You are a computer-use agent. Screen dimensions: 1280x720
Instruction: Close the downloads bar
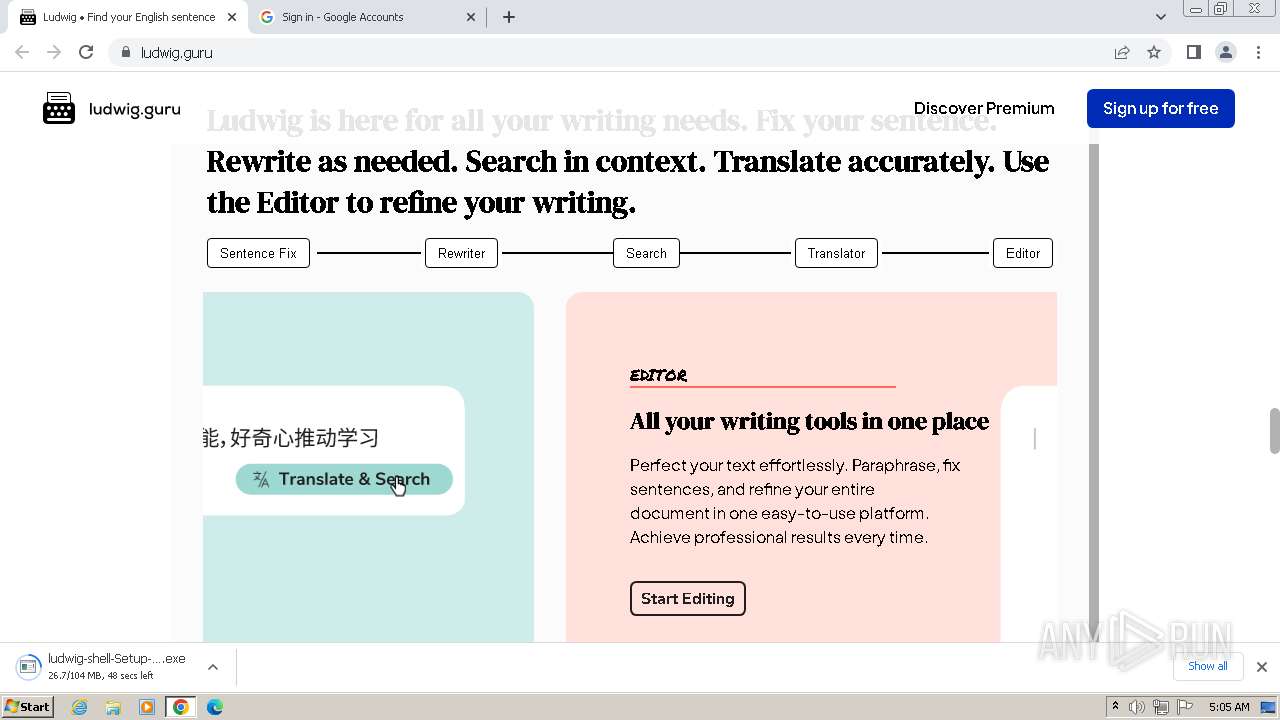tap(1261, 666)
